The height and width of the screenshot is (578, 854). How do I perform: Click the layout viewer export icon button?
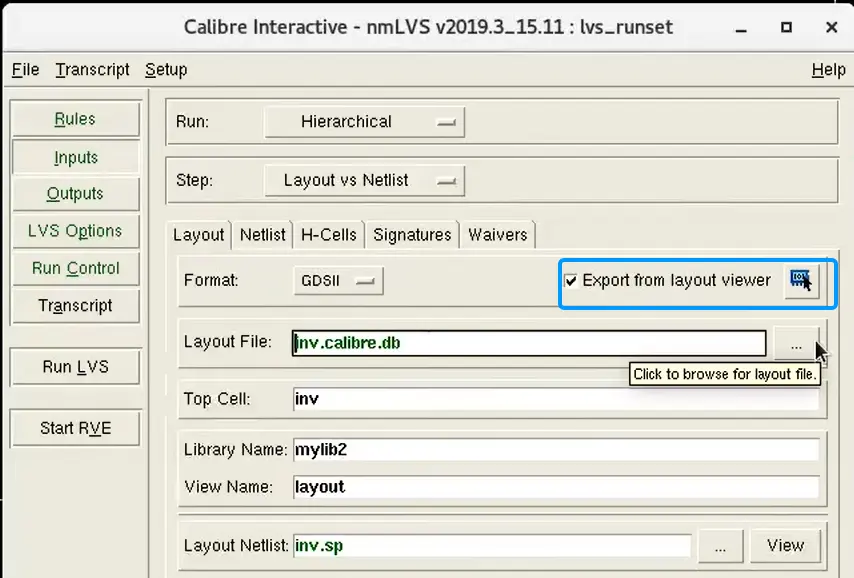click(801, 281)
